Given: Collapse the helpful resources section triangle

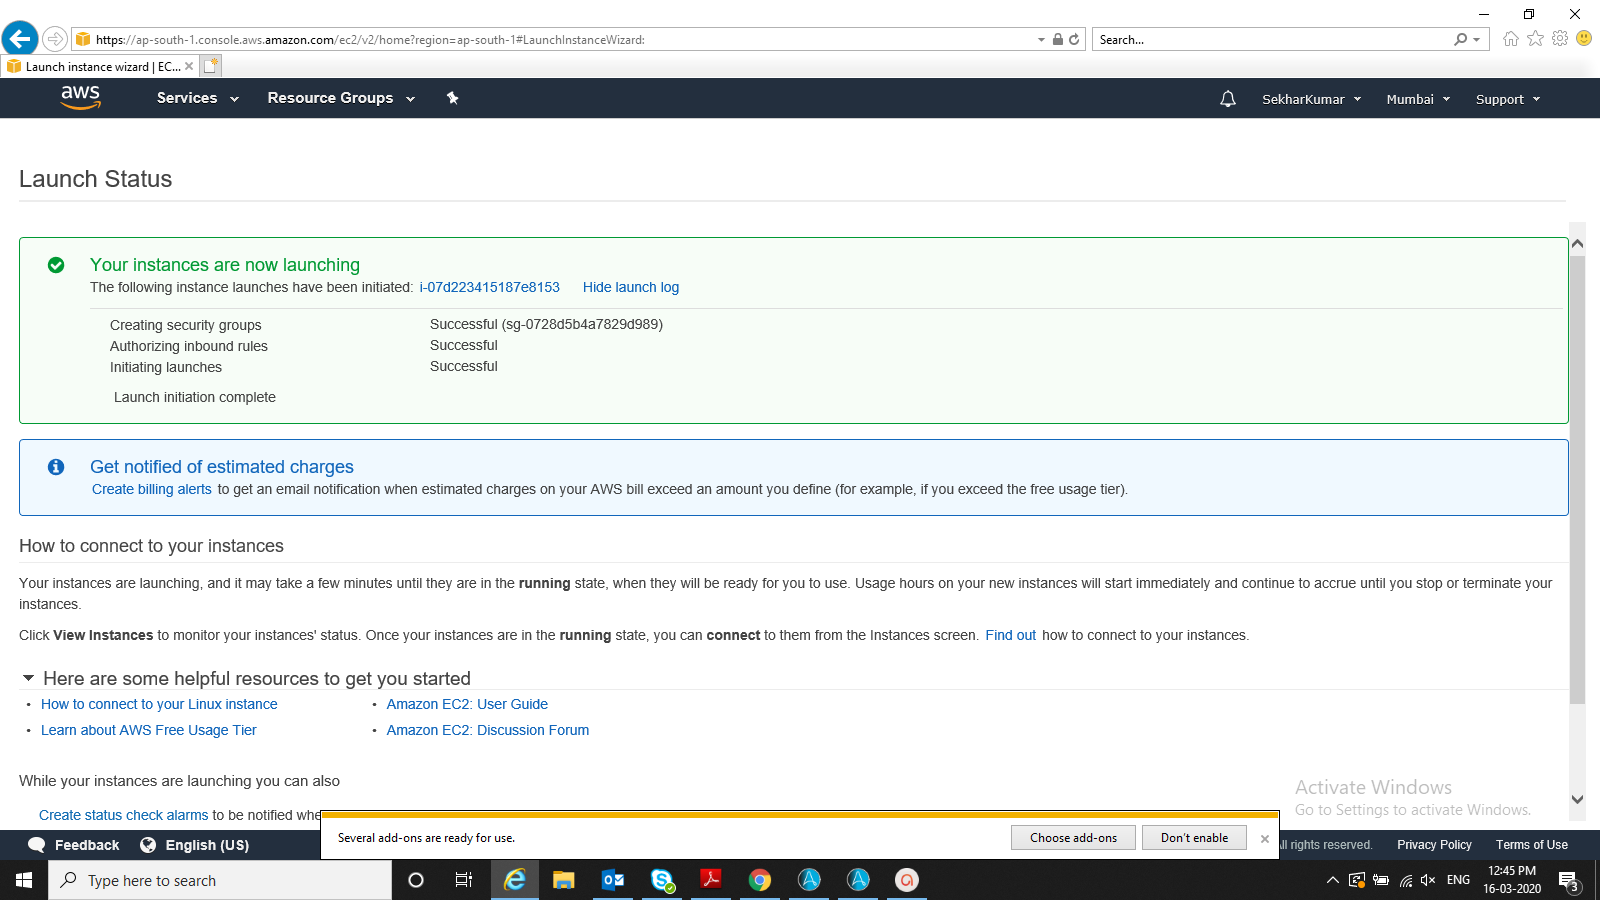Looking at the screenshot, I should 28,678.
